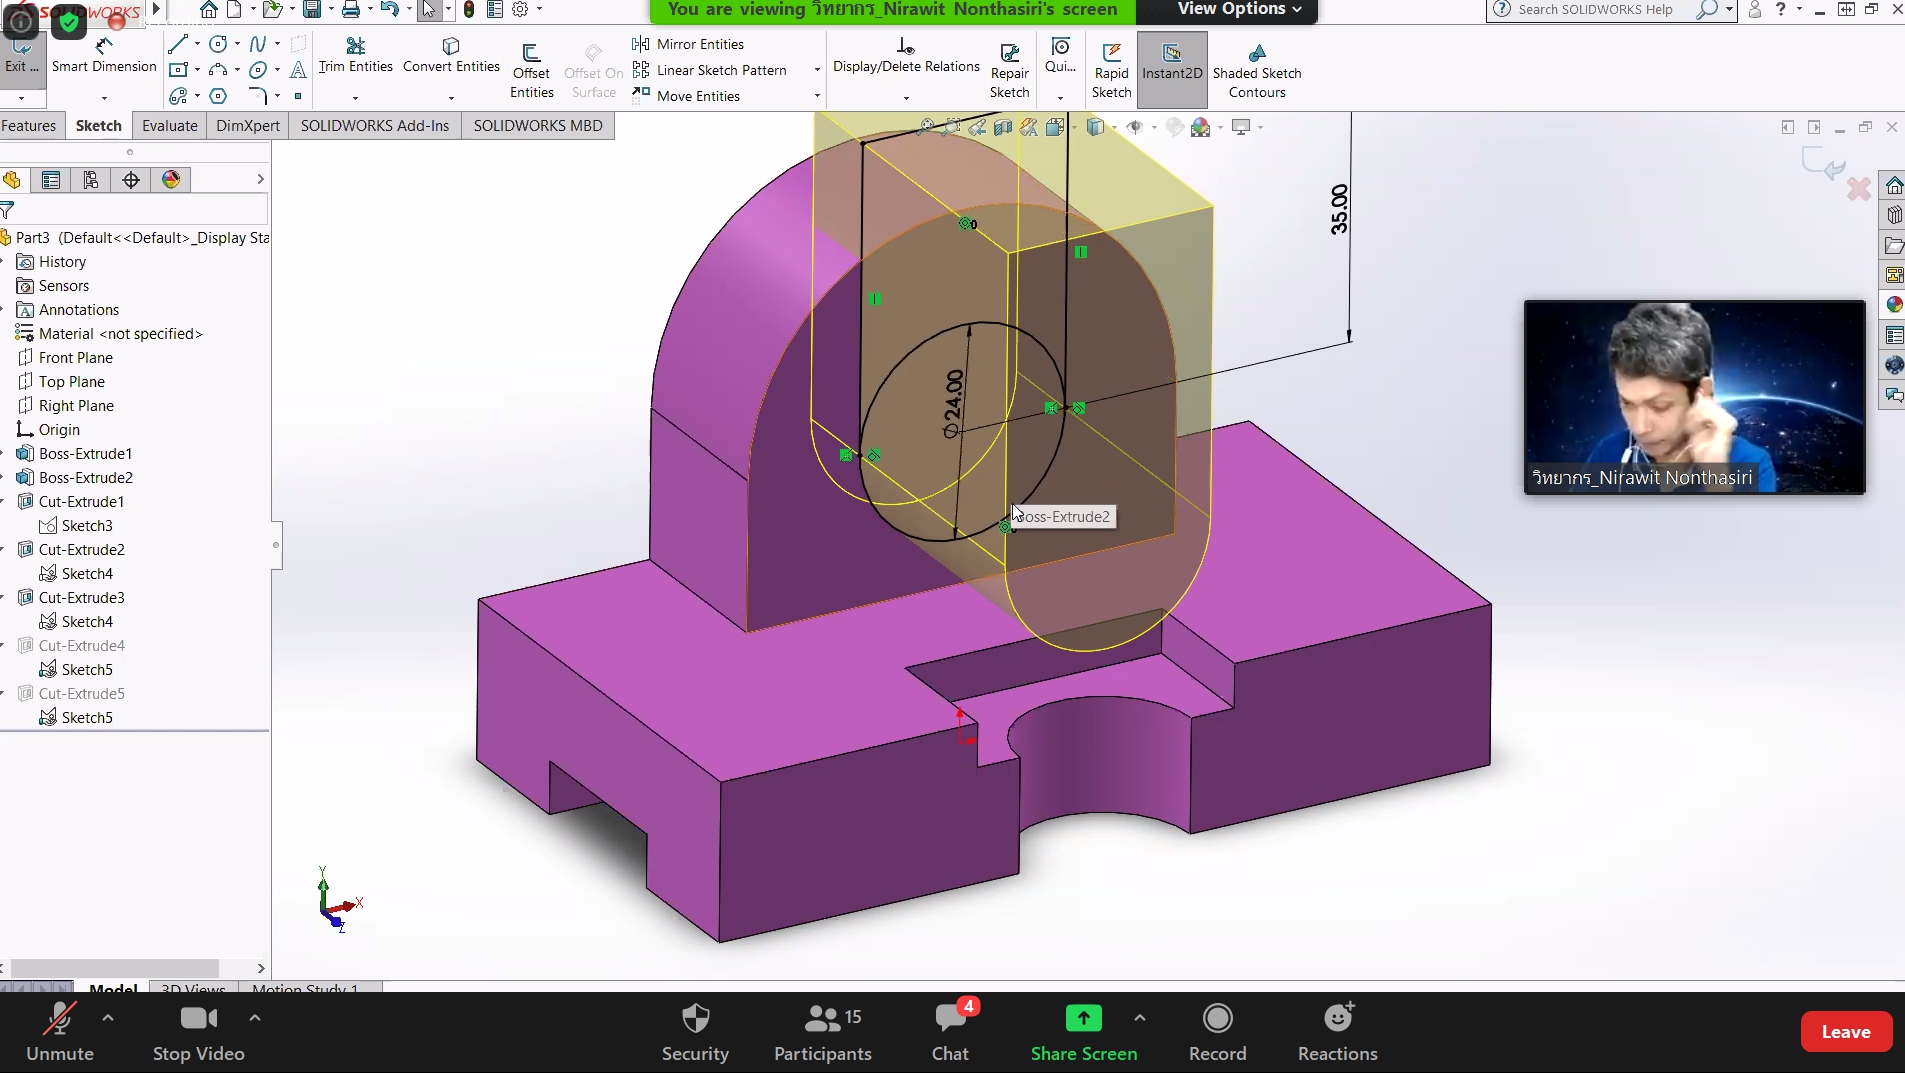Run the Repair Sketch tool
Image resolution: width=1905 pixels, height=1073 pixels.
pos(1009,71)
